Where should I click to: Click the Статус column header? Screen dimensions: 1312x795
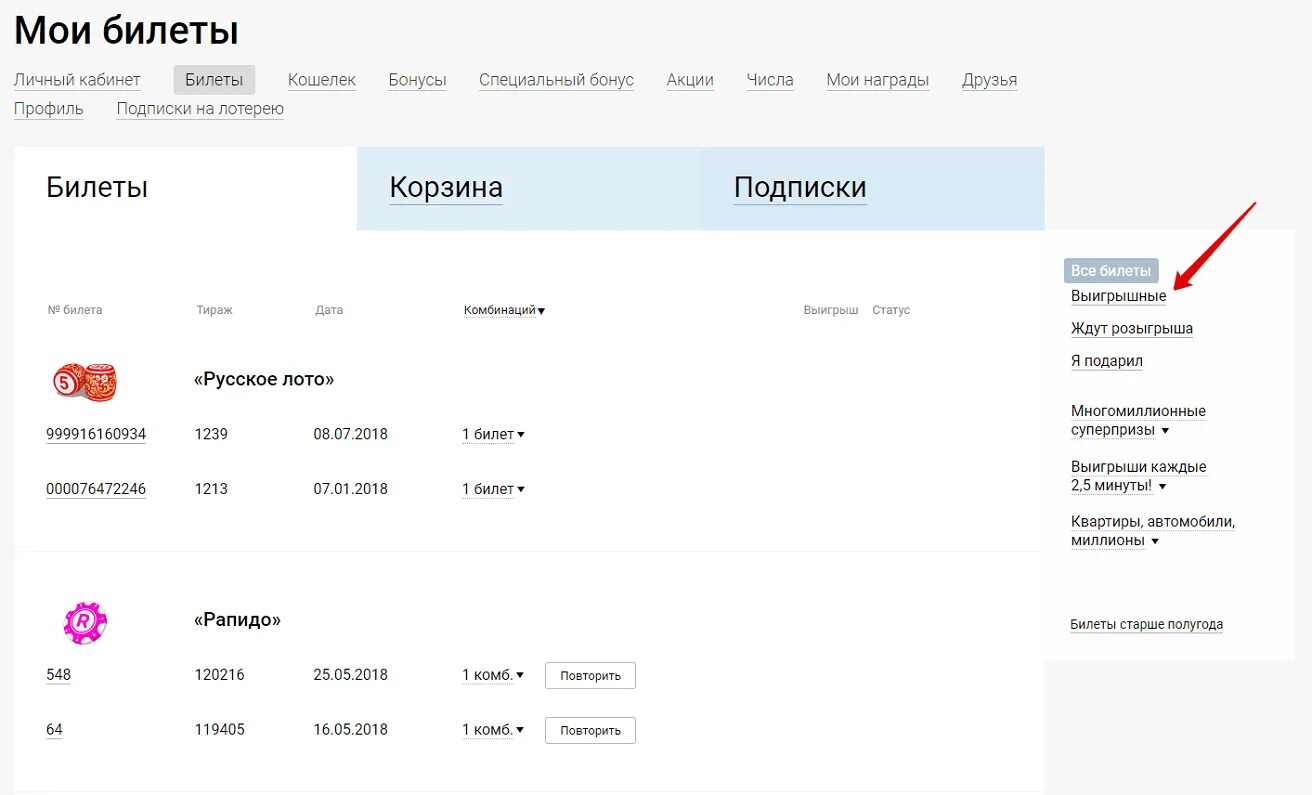pyautogui.click(x=891, y=310)
